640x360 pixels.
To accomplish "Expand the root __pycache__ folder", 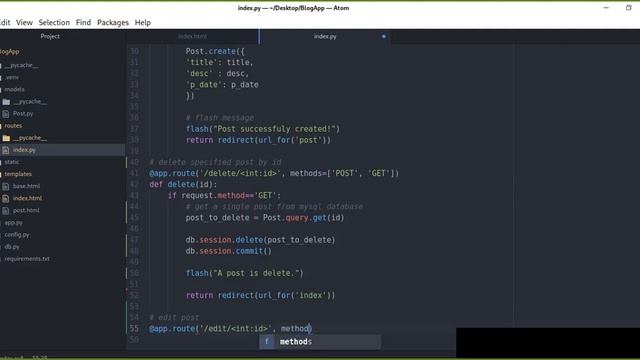I will (22, 65).
